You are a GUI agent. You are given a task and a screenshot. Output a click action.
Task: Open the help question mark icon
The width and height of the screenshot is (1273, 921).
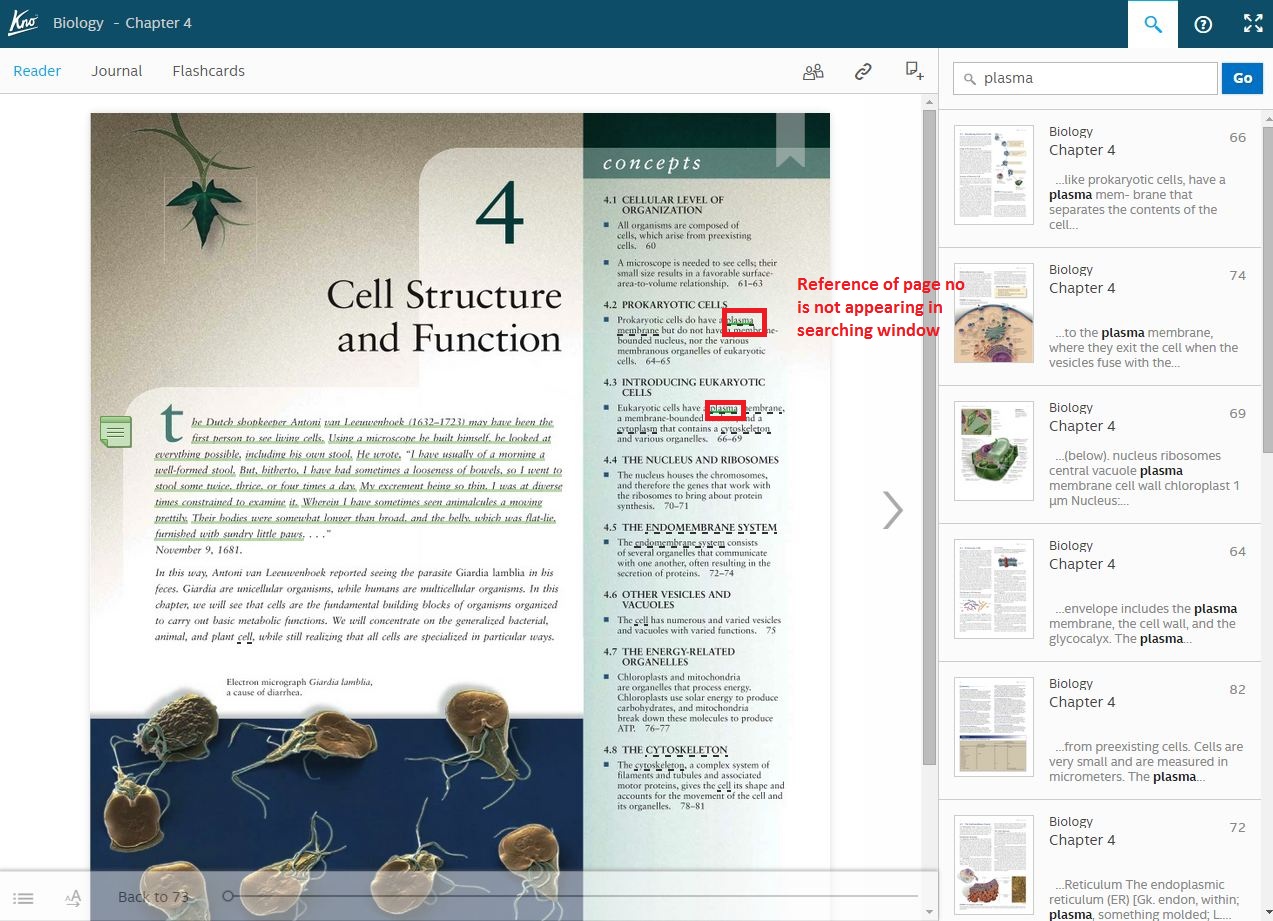pyautogui.click(x=1203, y=24)
